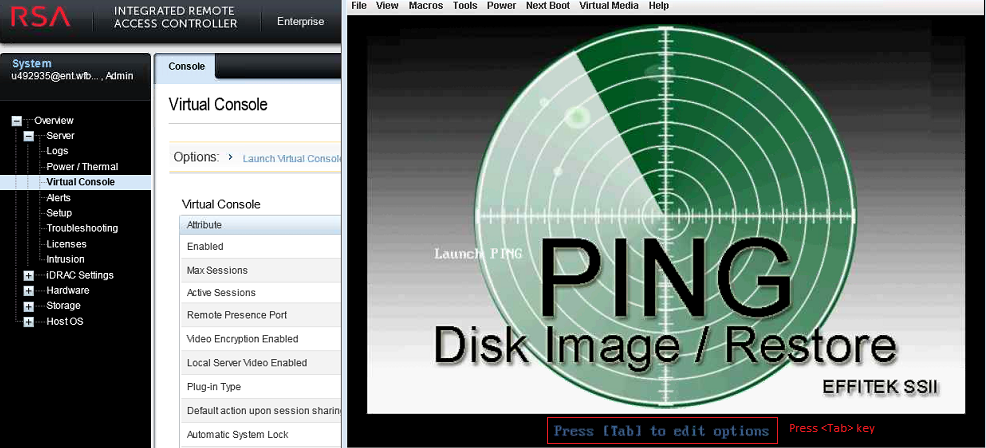Click the Video Encryption Enabled row

[x=260, y=339]
